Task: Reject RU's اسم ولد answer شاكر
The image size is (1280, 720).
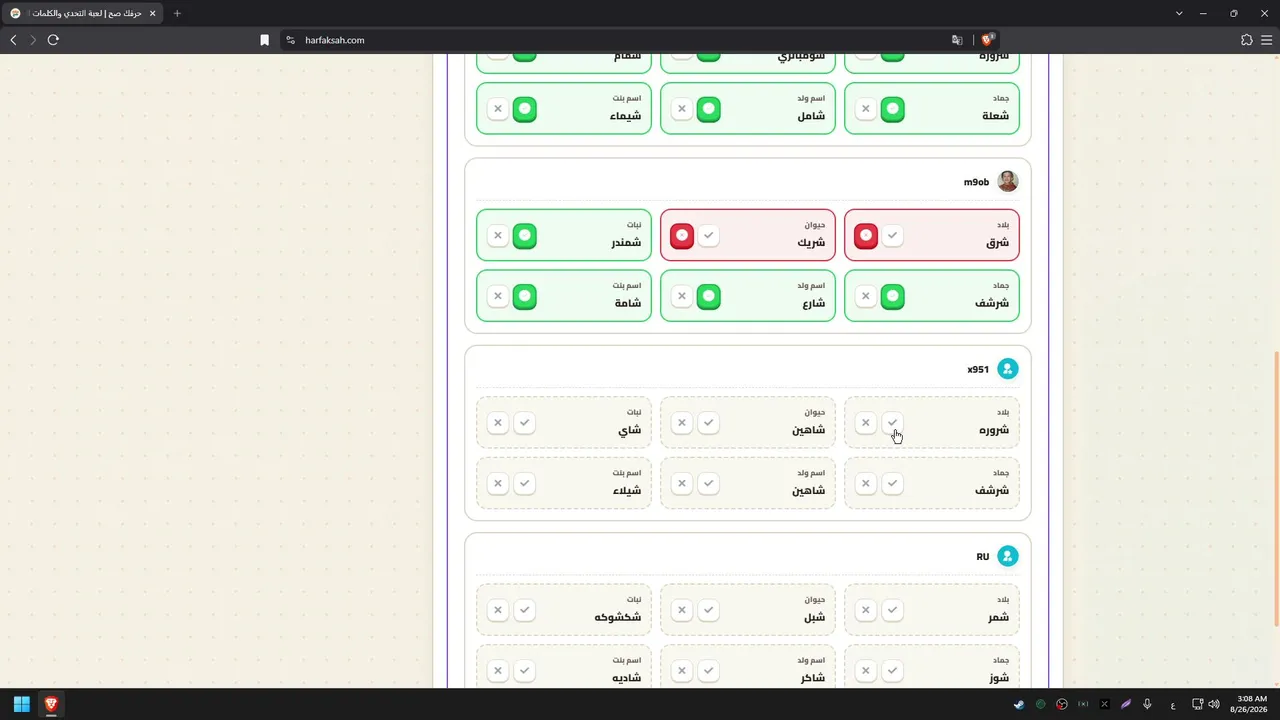Action: (682, 670)
